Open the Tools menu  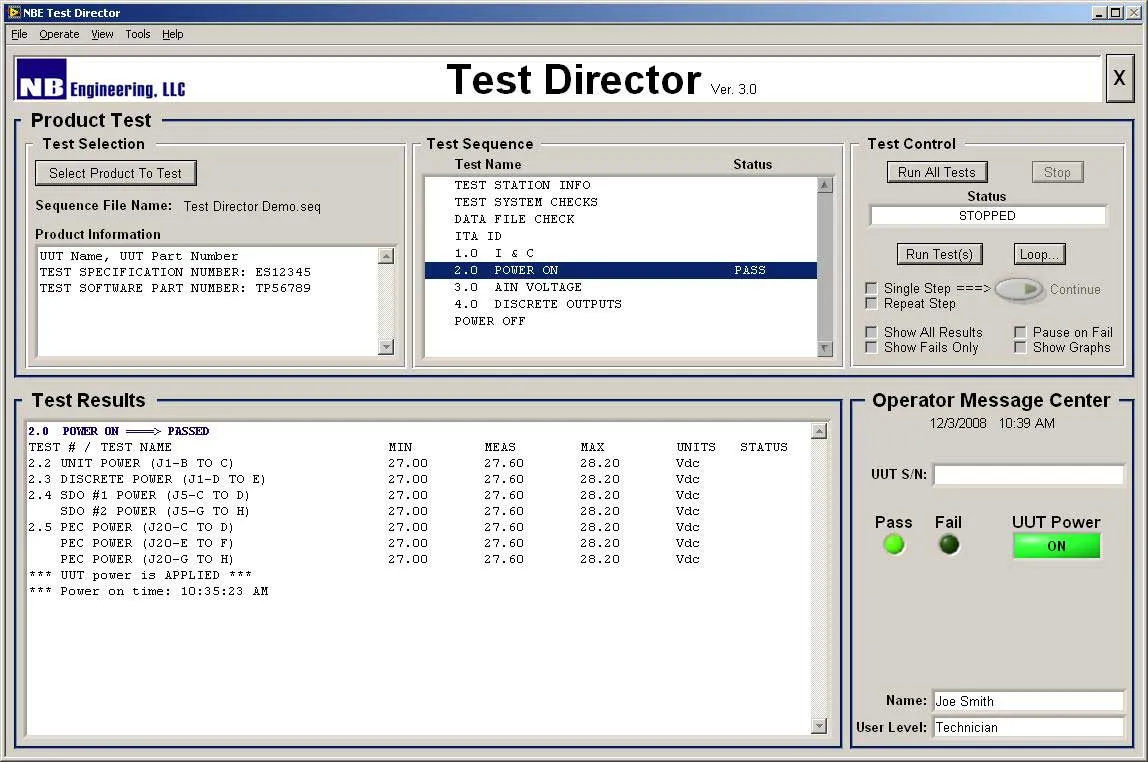[x=138, y=34]
